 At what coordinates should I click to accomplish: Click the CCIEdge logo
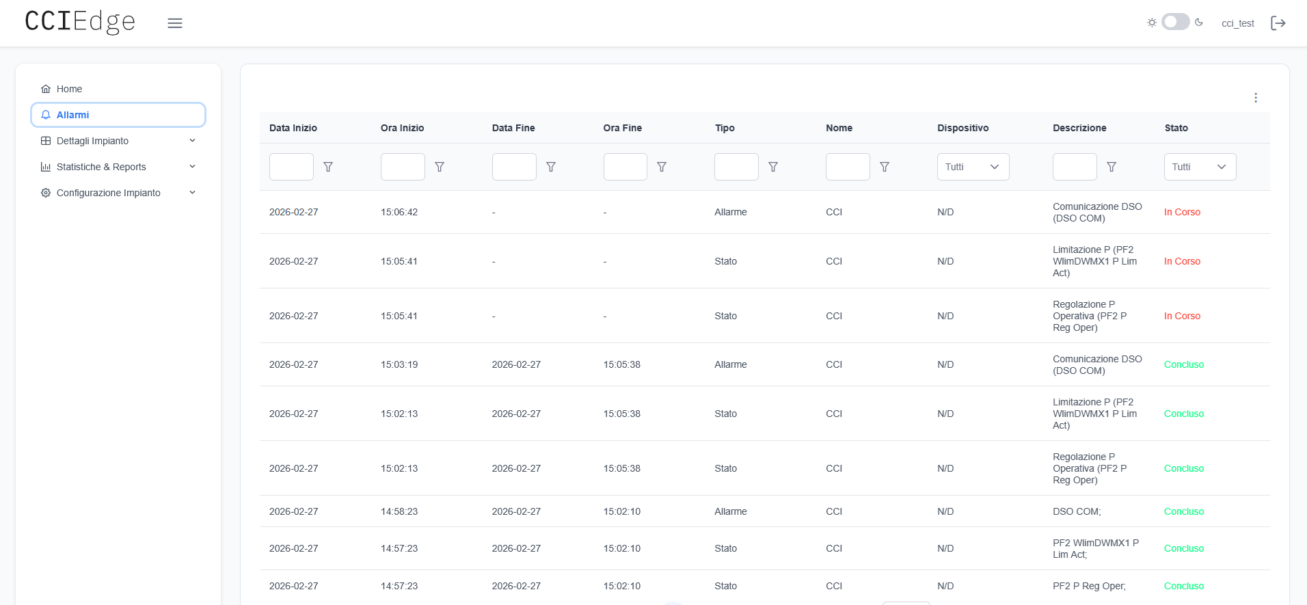pos(80,22)
